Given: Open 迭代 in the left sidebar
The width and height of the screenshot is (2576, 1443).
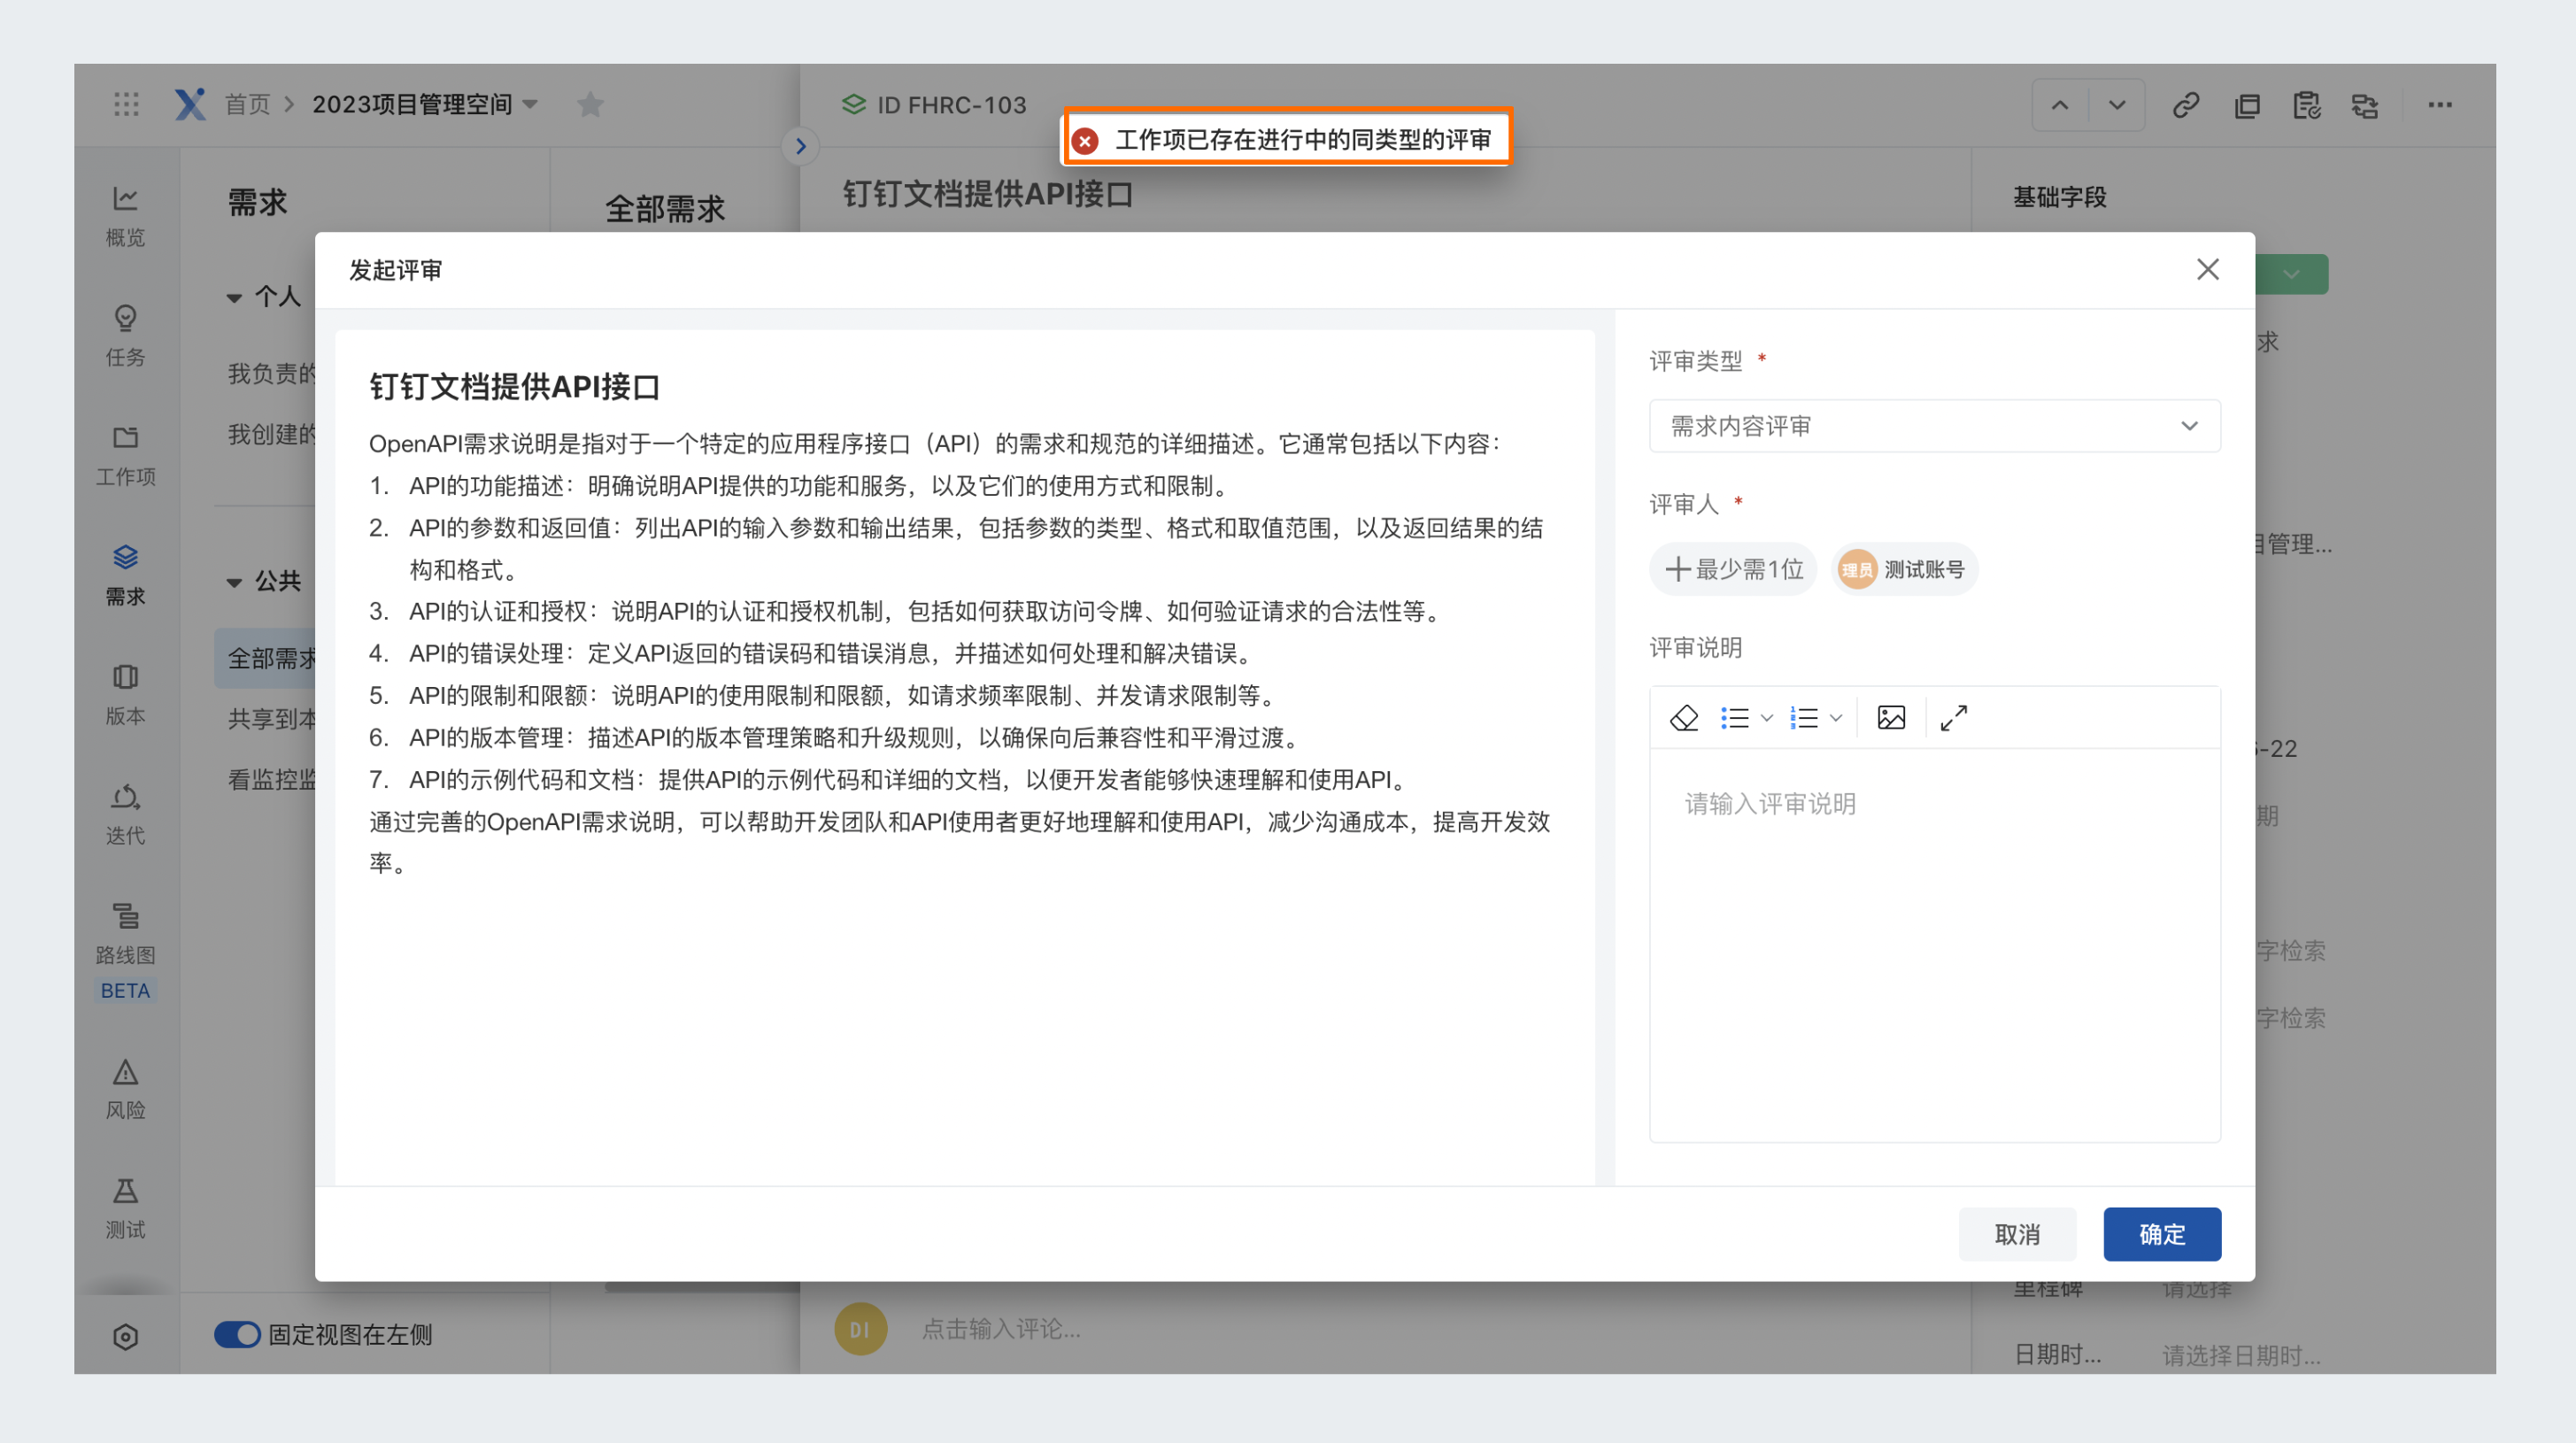Looking at the screenshot, I should pos(125,815).
